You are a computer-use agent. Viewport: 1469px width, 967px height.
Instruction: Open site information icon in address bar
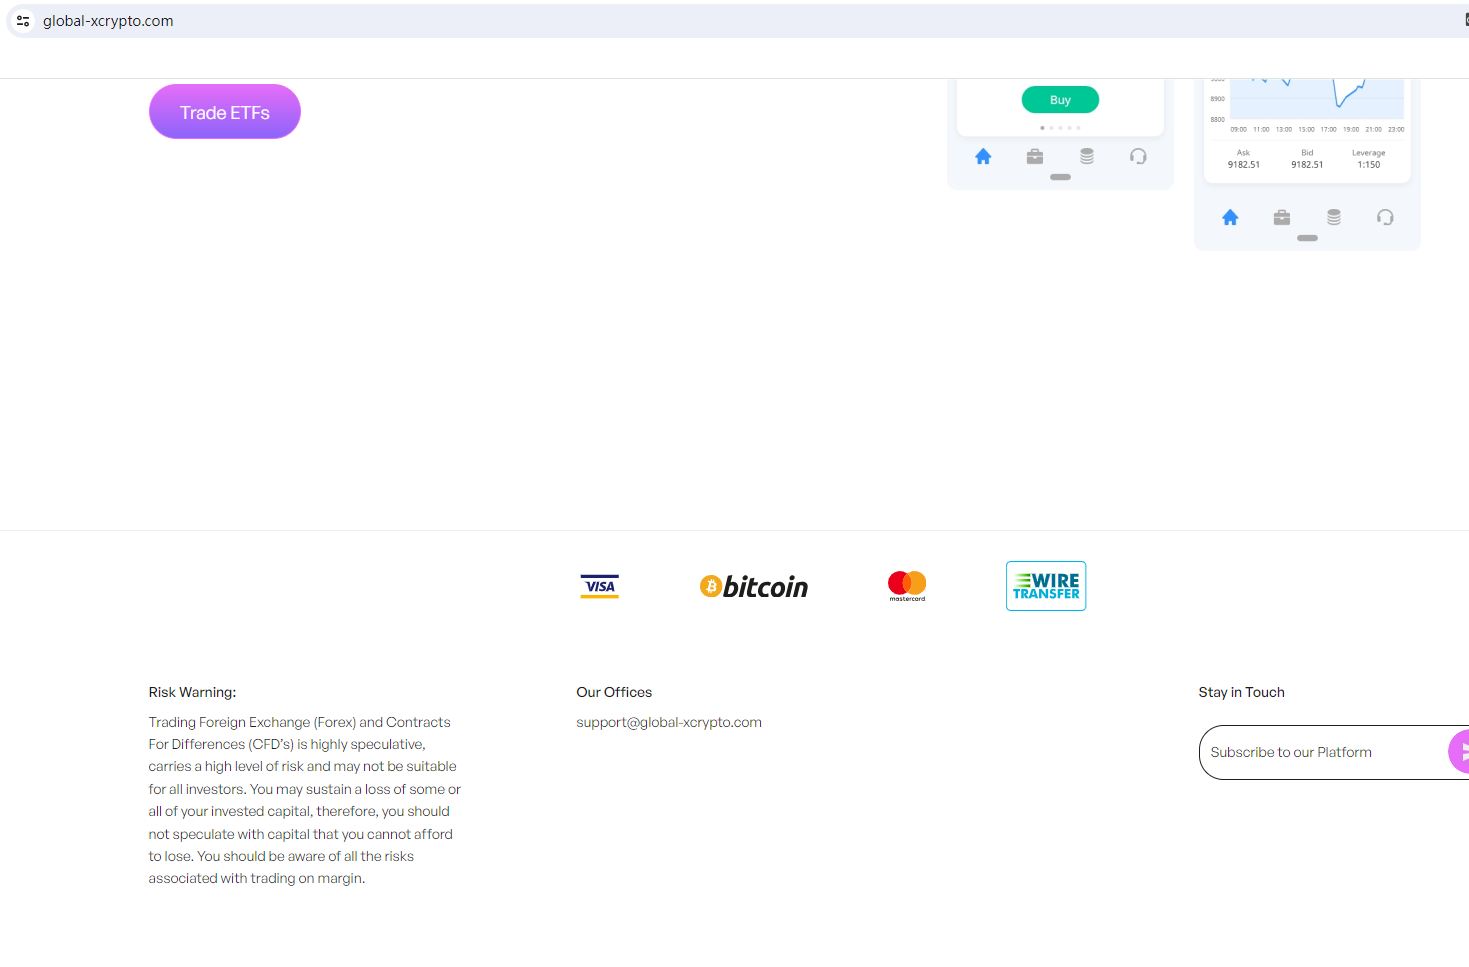click(23, 21)
